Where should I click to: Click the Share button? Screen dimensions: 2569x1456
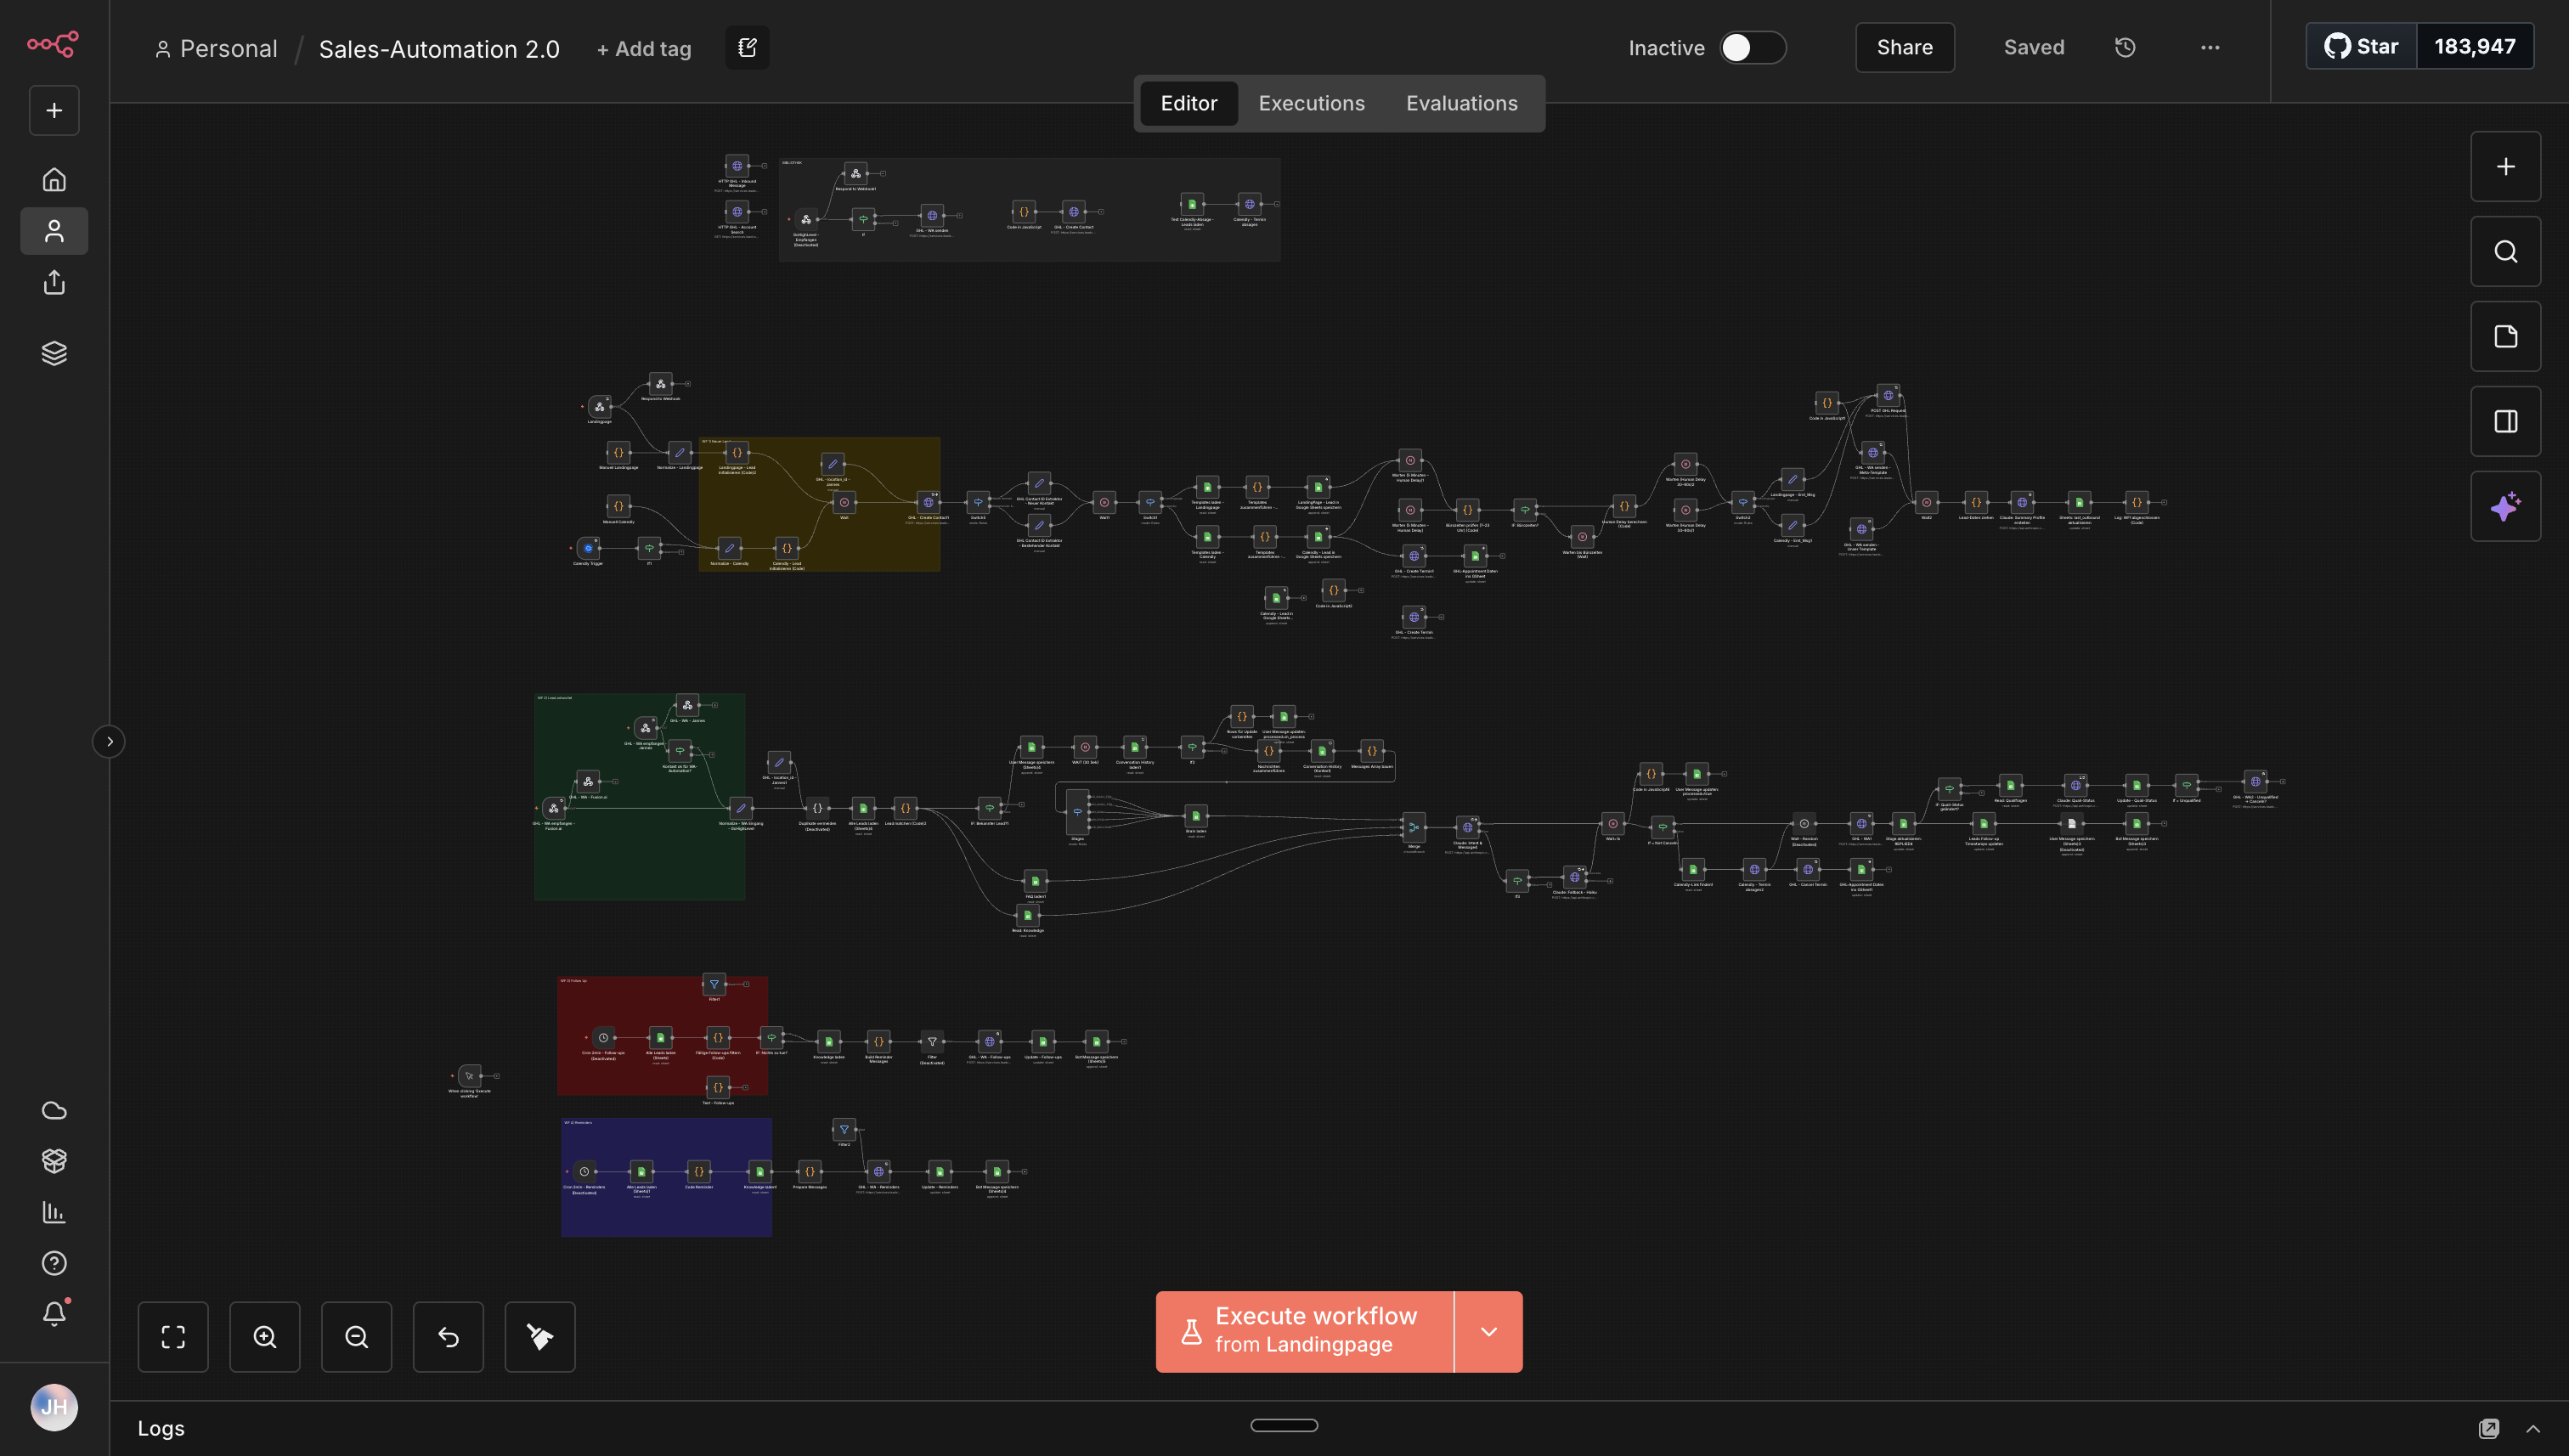(x=1903, y=47)
